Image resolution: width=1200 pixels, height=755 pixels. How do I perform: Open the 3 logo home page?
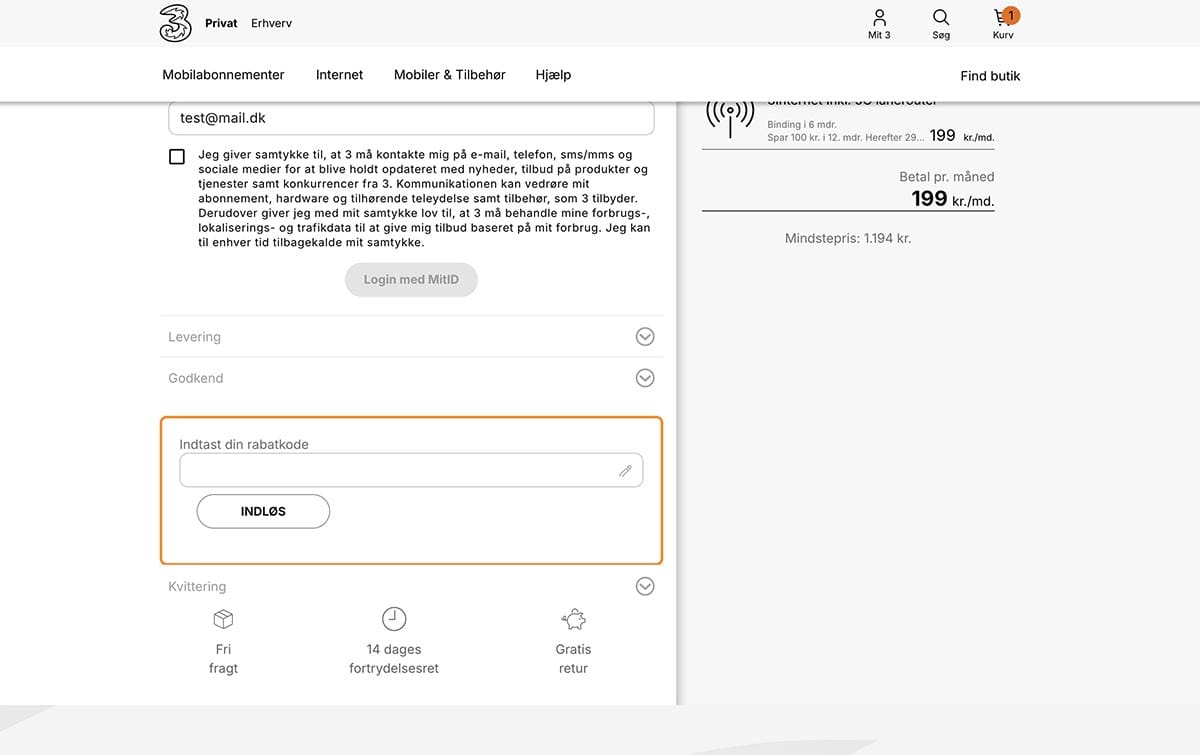[x=175, y=23]
